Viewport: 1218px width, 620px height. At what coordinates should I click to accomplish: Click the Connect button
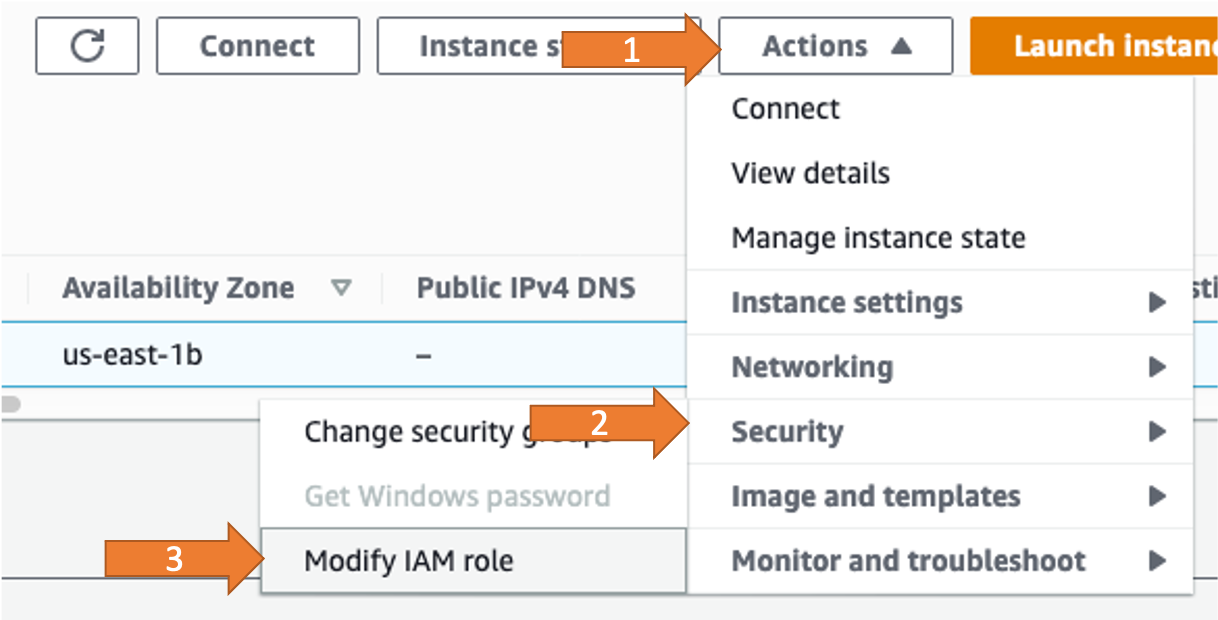(x=257, y=44)
